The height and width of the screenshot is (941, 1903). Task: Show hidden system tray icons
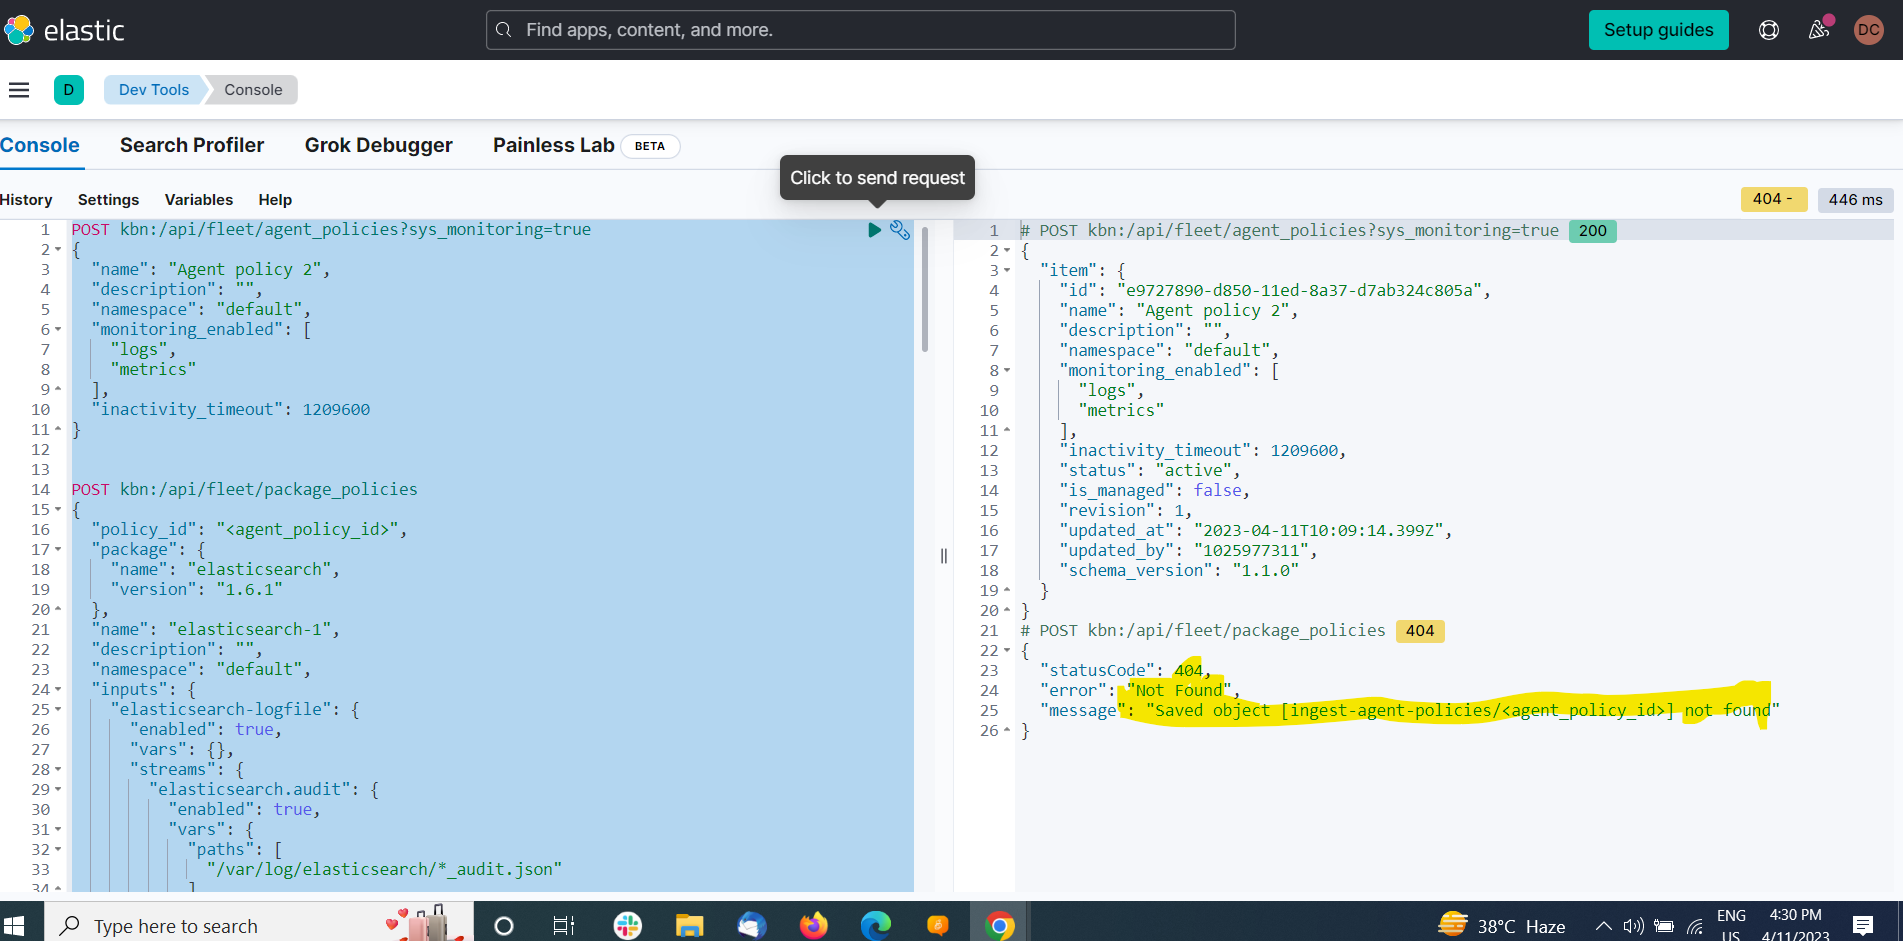(1603, 926)
